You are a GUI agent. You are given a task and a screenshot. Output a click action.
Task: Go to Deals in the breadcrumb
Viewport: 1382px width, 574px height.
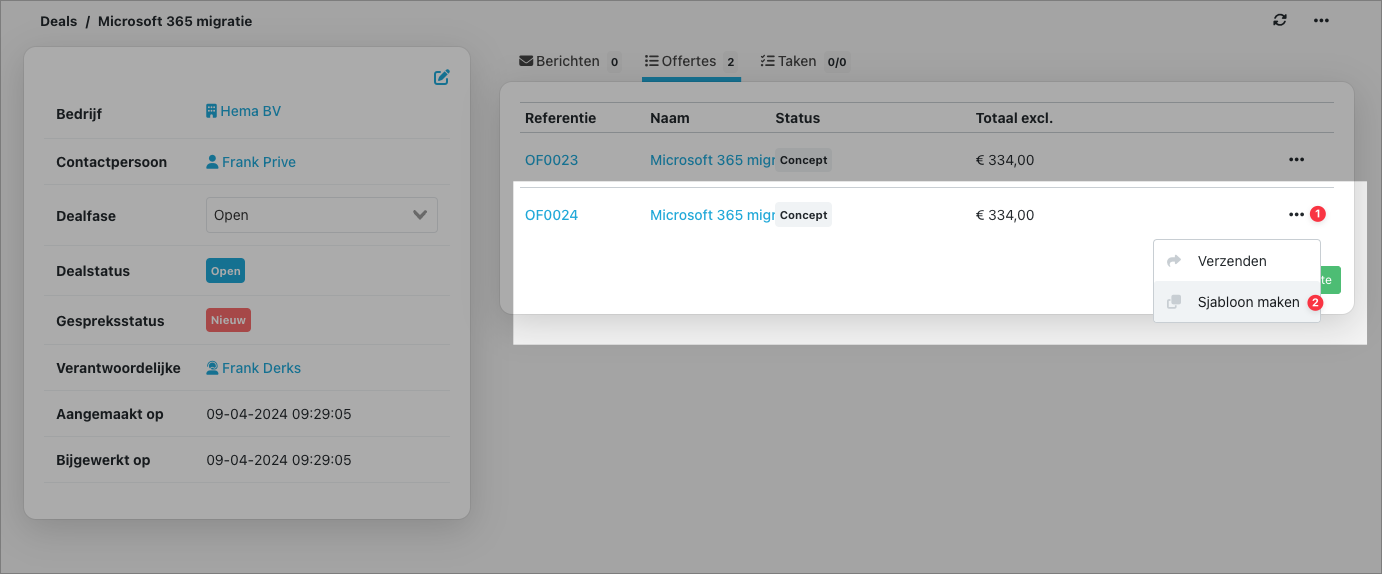pos(58,21)
